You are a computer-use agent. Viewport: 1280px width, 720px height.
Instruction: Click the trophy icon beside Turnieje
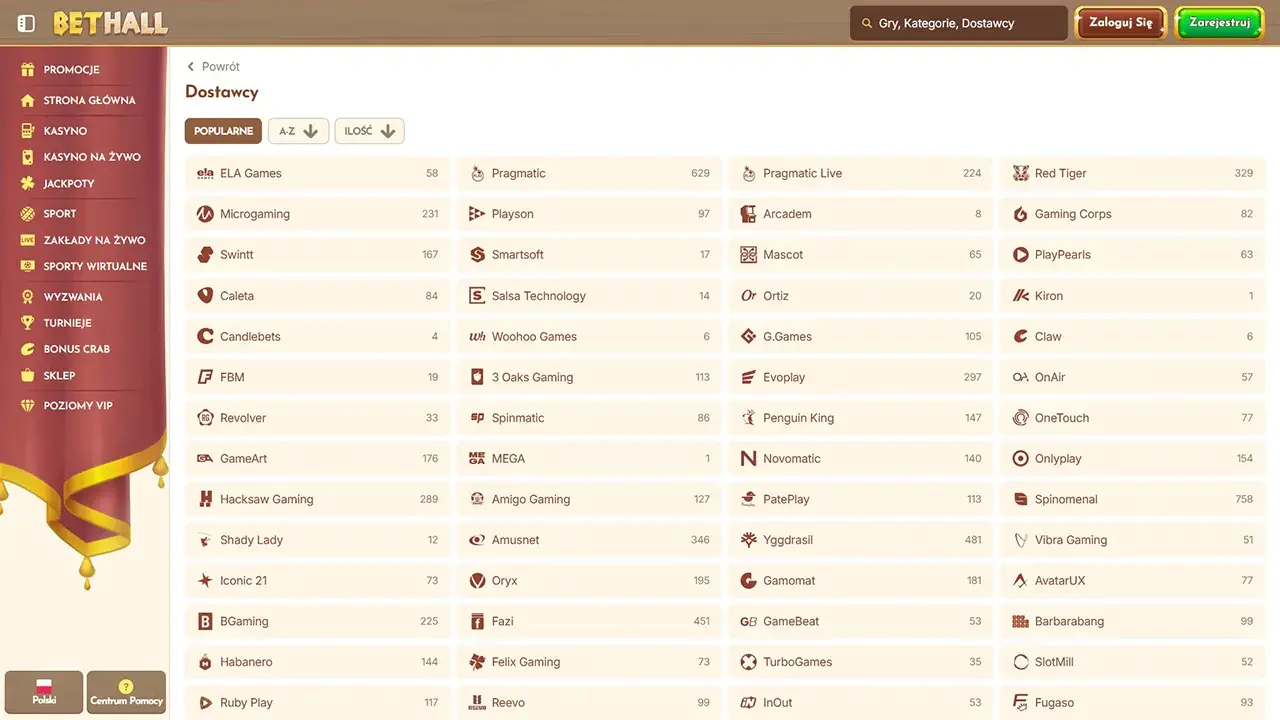[27, 323]
